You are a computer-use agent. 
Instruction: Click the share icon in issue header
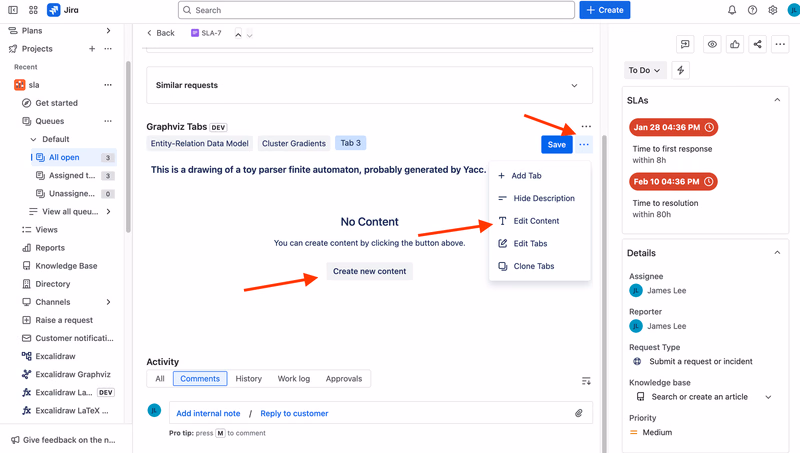click(757, 44)
